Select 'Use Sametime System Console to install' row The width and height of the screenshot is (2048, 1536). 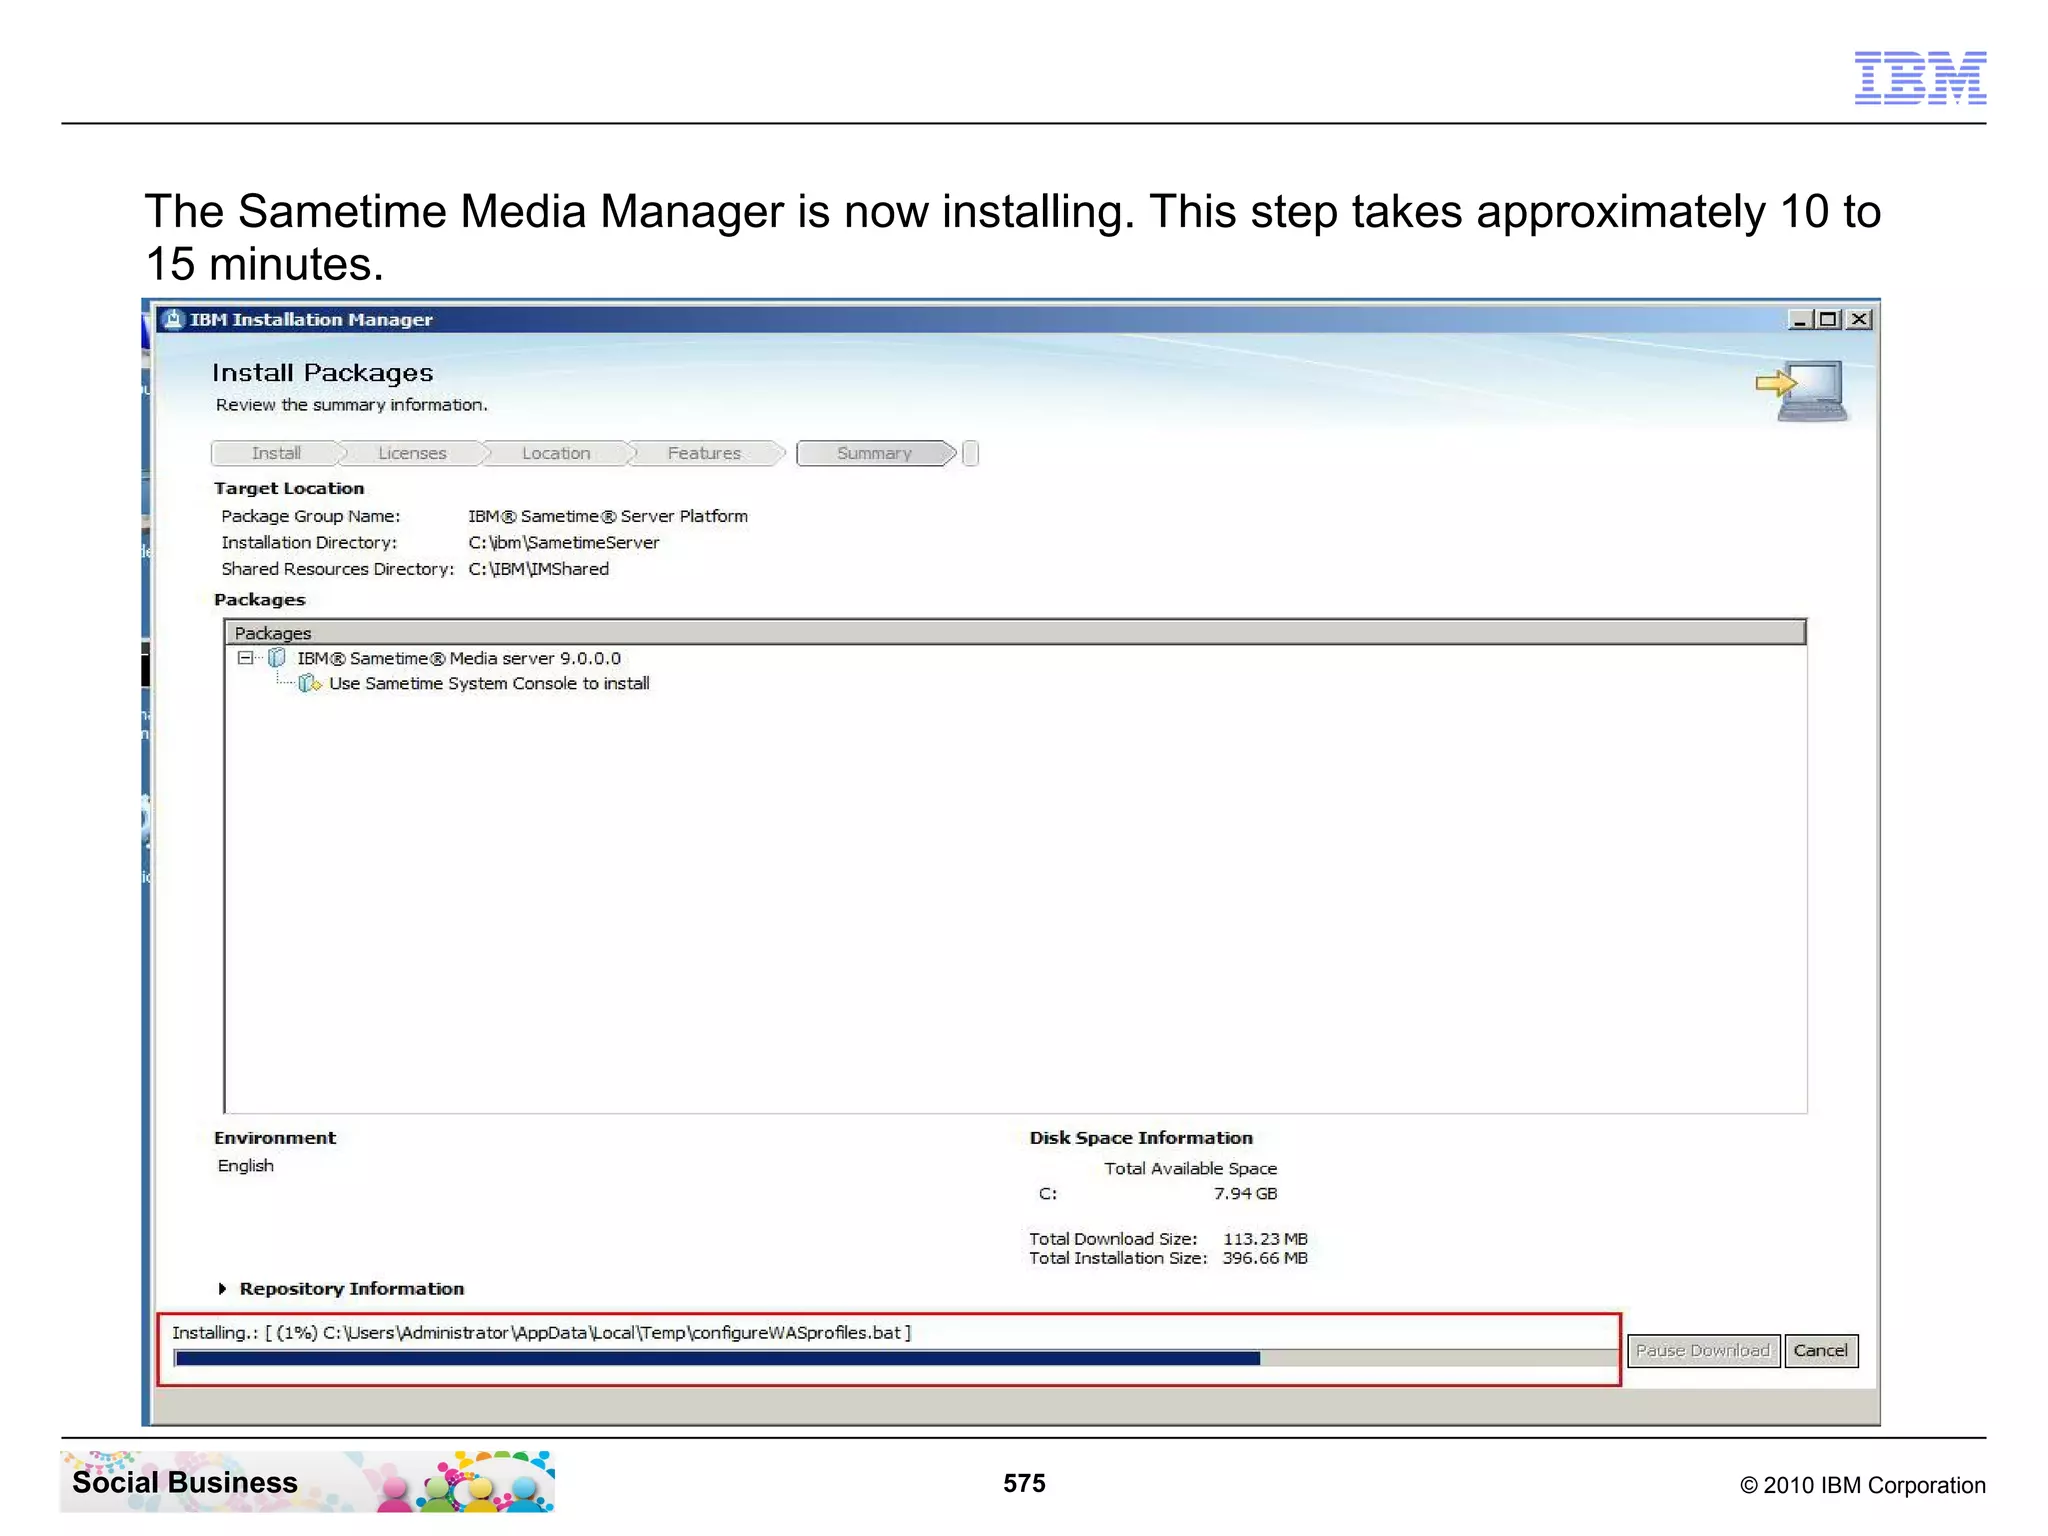click(x=488, y=683)
